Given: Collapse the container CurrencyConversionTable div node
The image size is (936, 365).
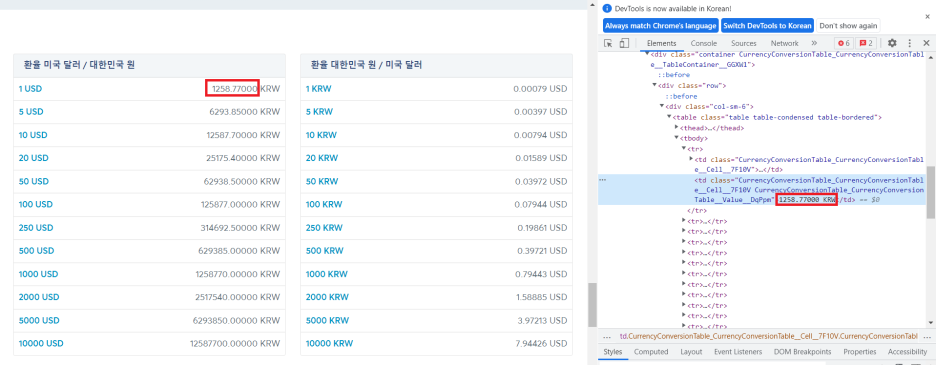Looking at the screenshot, I should coord(646,54).
